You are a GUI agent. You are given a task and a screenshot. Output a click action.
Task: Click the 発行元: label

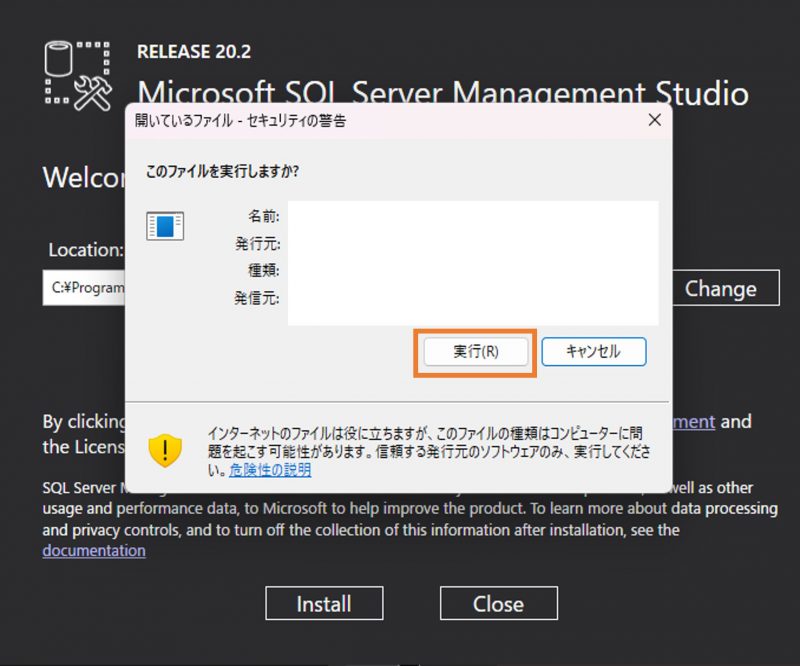(257, 244)
